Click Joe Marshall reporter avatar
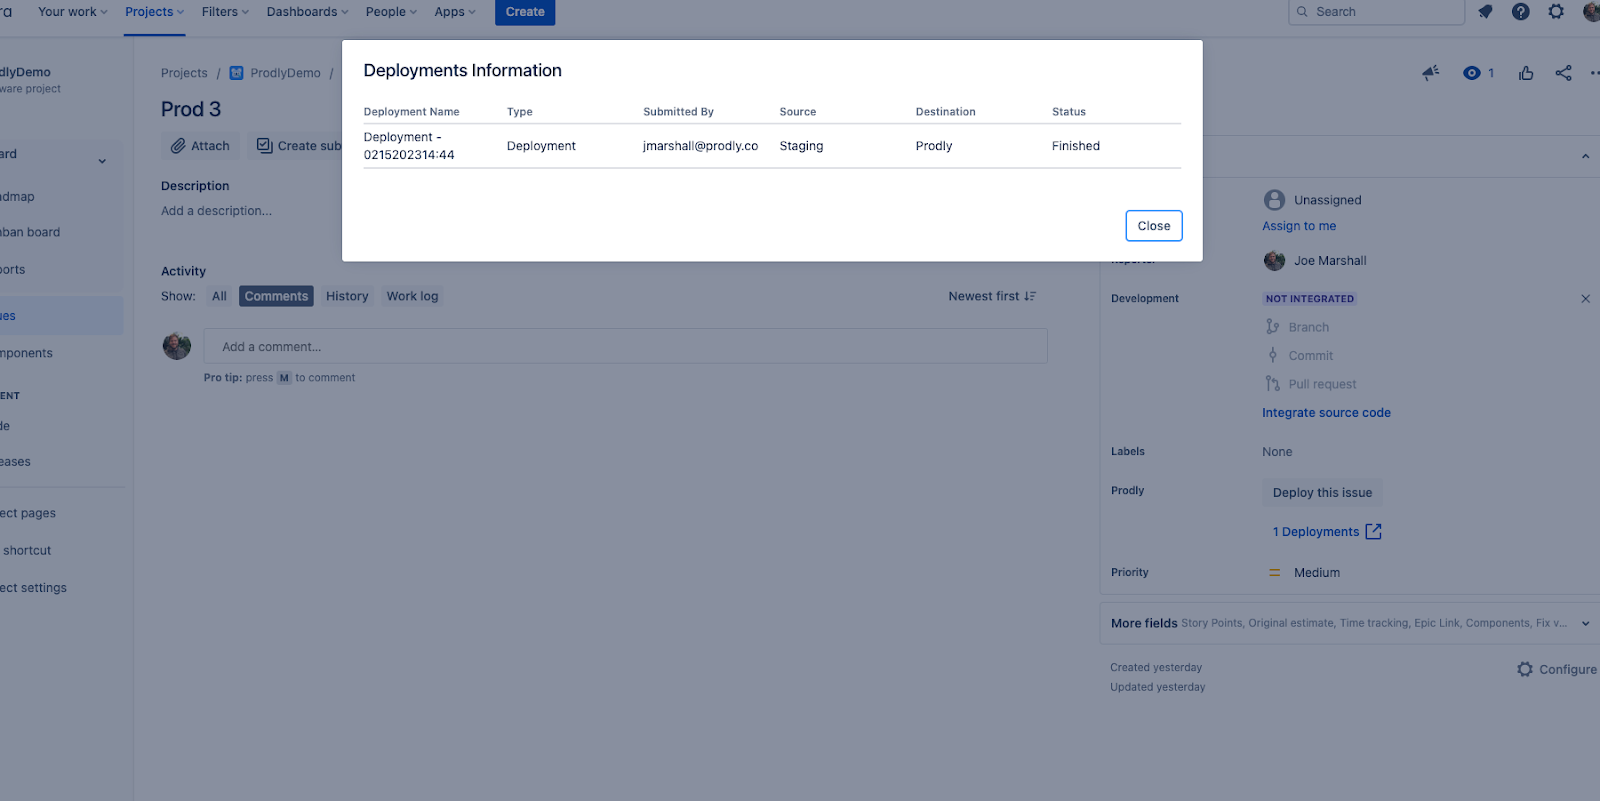 point(1274,261)
